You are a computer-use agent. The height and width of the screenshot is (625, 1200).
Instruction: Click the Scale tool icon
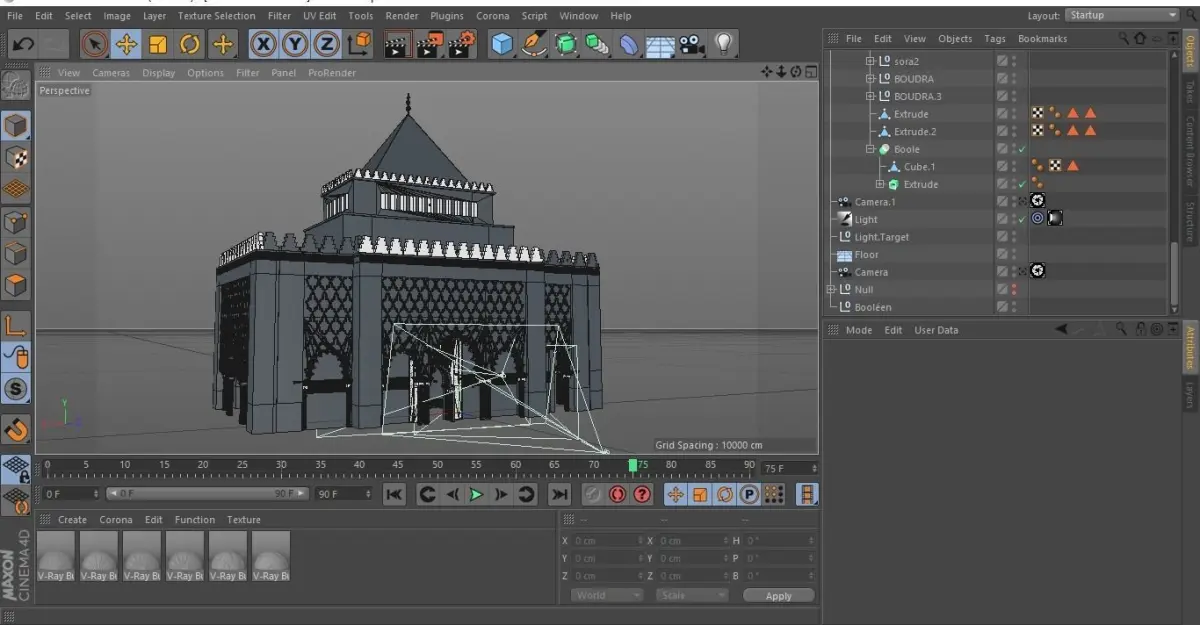click(158, 44)
